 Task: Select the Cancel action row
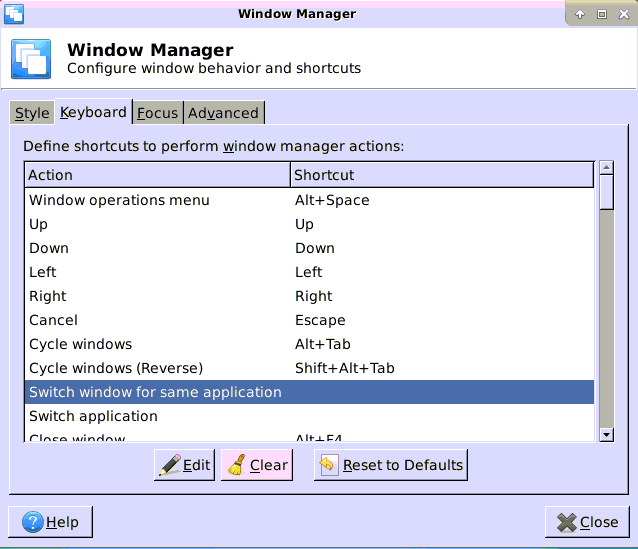[x=309, y=320]
